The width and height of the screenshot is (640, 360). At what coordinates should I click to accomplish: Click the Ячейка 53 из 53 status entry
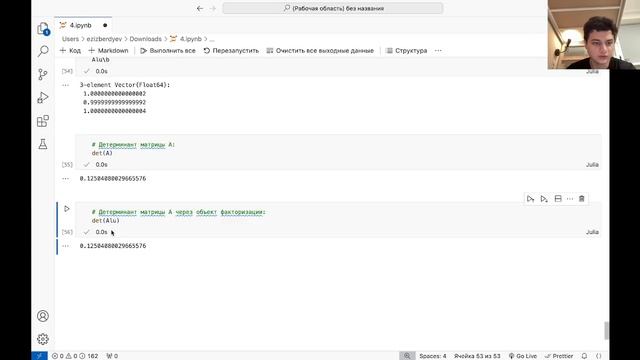click(477, 356)
